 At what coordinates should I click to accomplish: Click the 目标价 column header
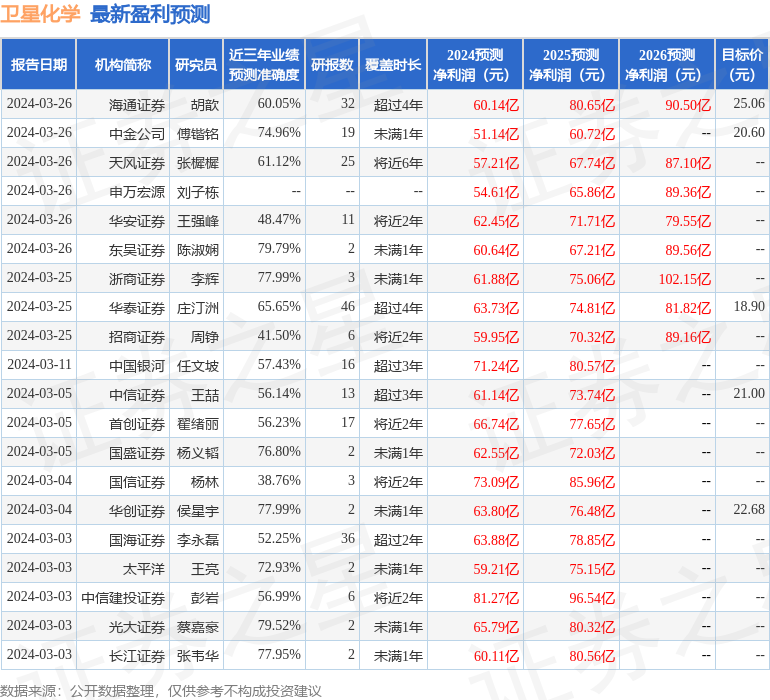pos(742,64)
